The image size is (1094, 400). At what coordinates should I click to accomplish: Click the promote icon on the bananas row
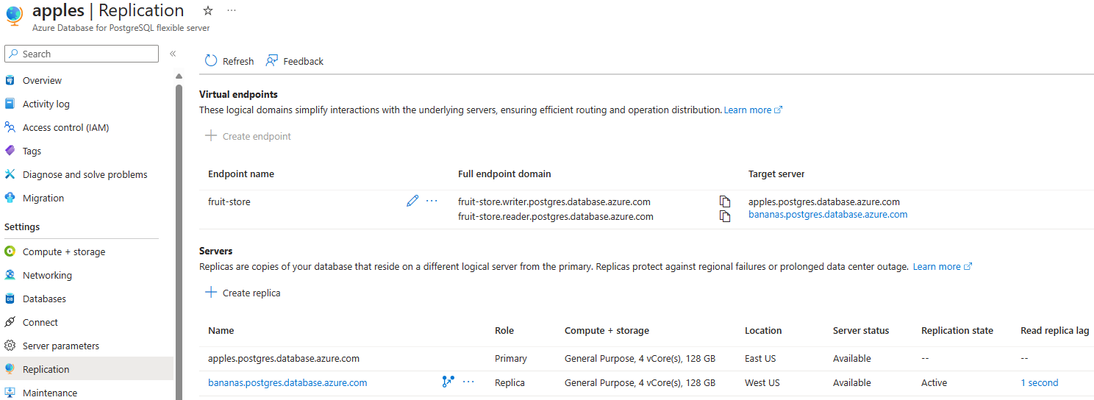tap(448, 382)
